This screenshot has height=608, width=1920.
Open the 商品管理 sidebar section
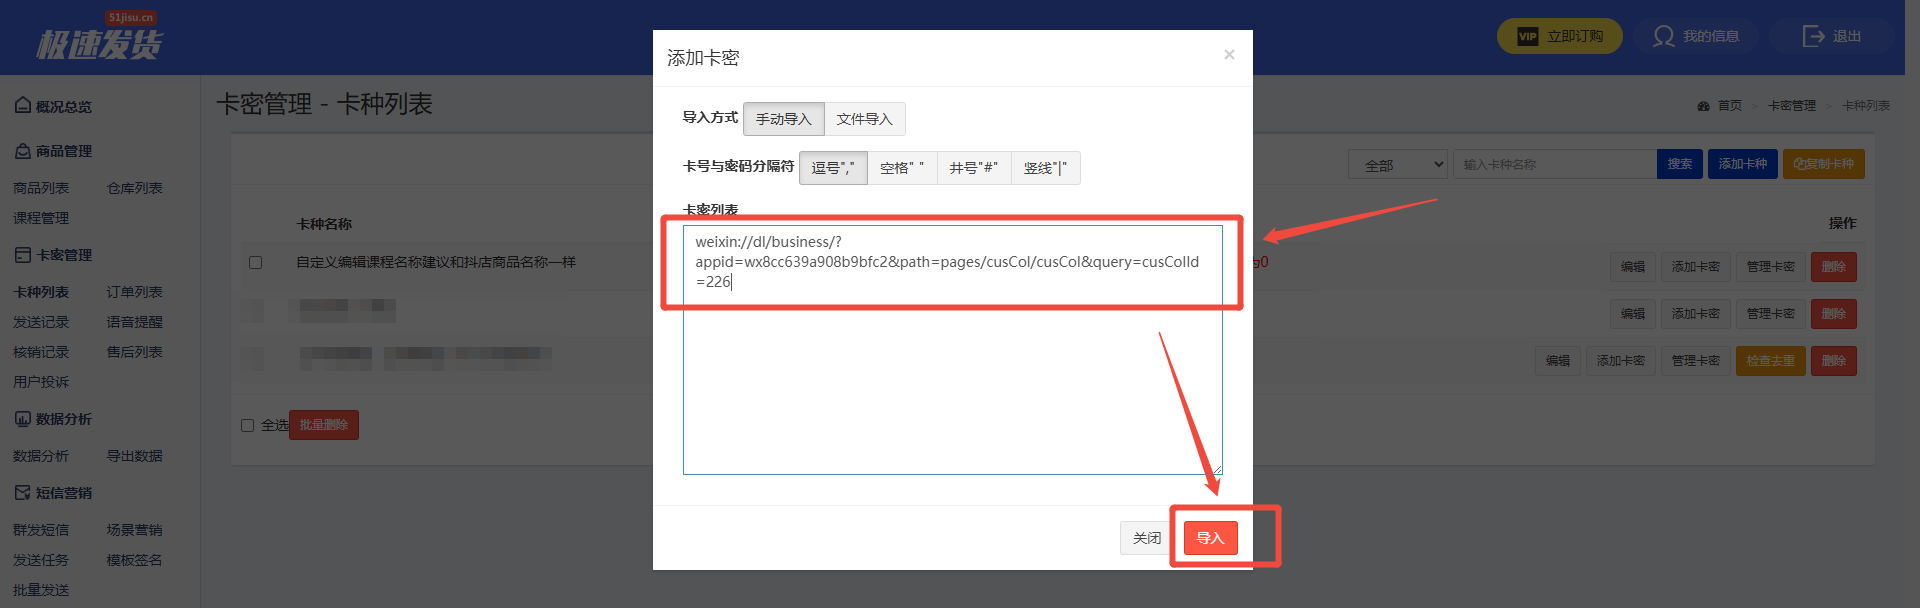click(53, 151)
